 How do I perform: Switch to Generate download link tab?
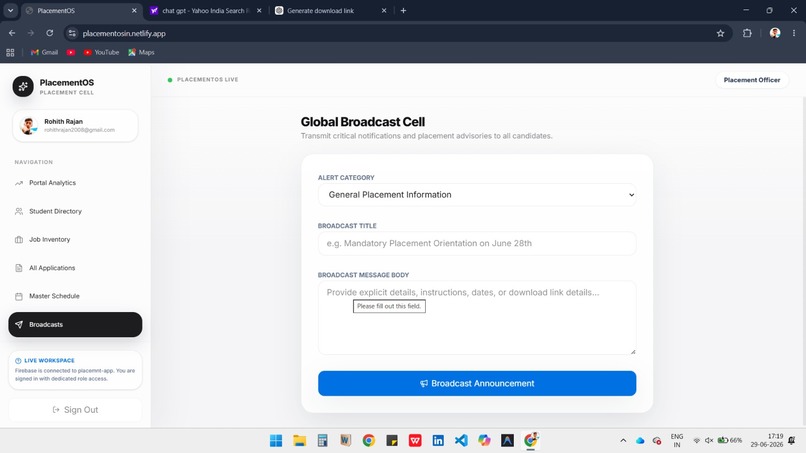pyautogui.click(x=329, y=10)
